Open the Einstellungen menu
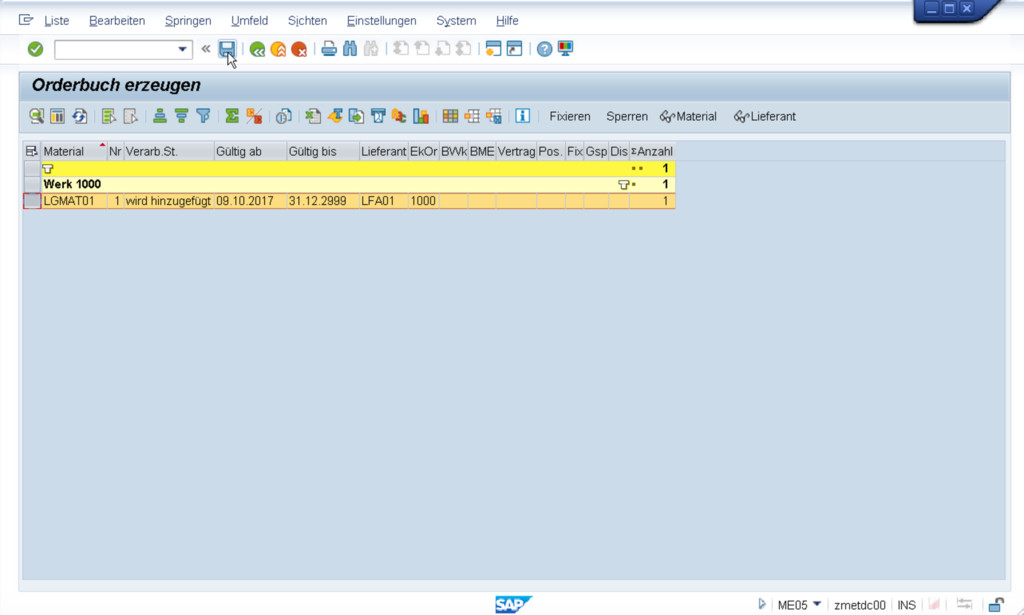This screenshot has width=1024, height=615. point(381,21)
